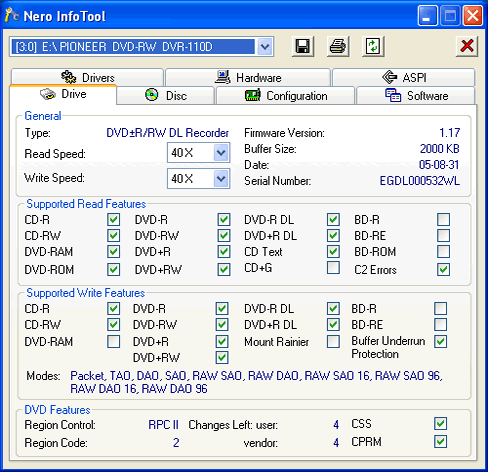This screenshot has height=472, width=488.
Task: Click the Print icon button
Action: pos(338,46)
